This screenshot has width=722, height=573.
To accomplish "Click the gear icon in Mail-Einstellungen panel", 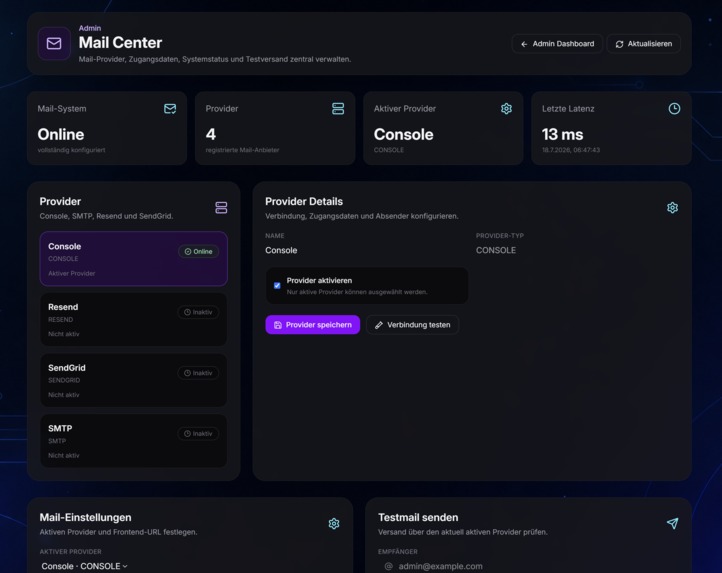I will [334, 524].
